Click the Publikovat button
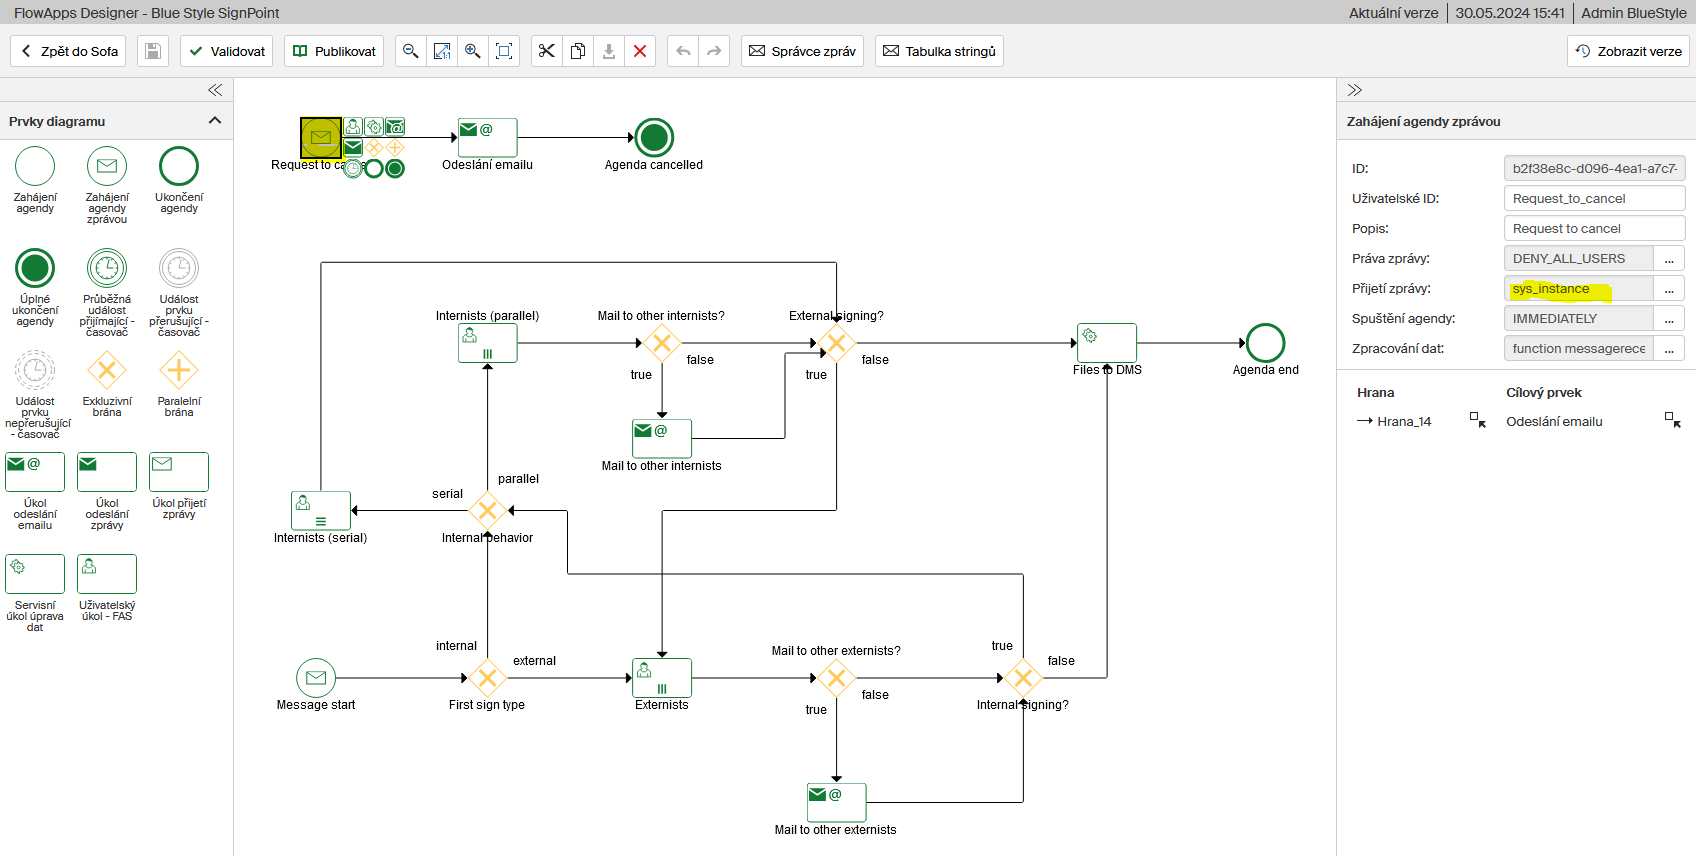1696x856 pixels. (334, 51)
